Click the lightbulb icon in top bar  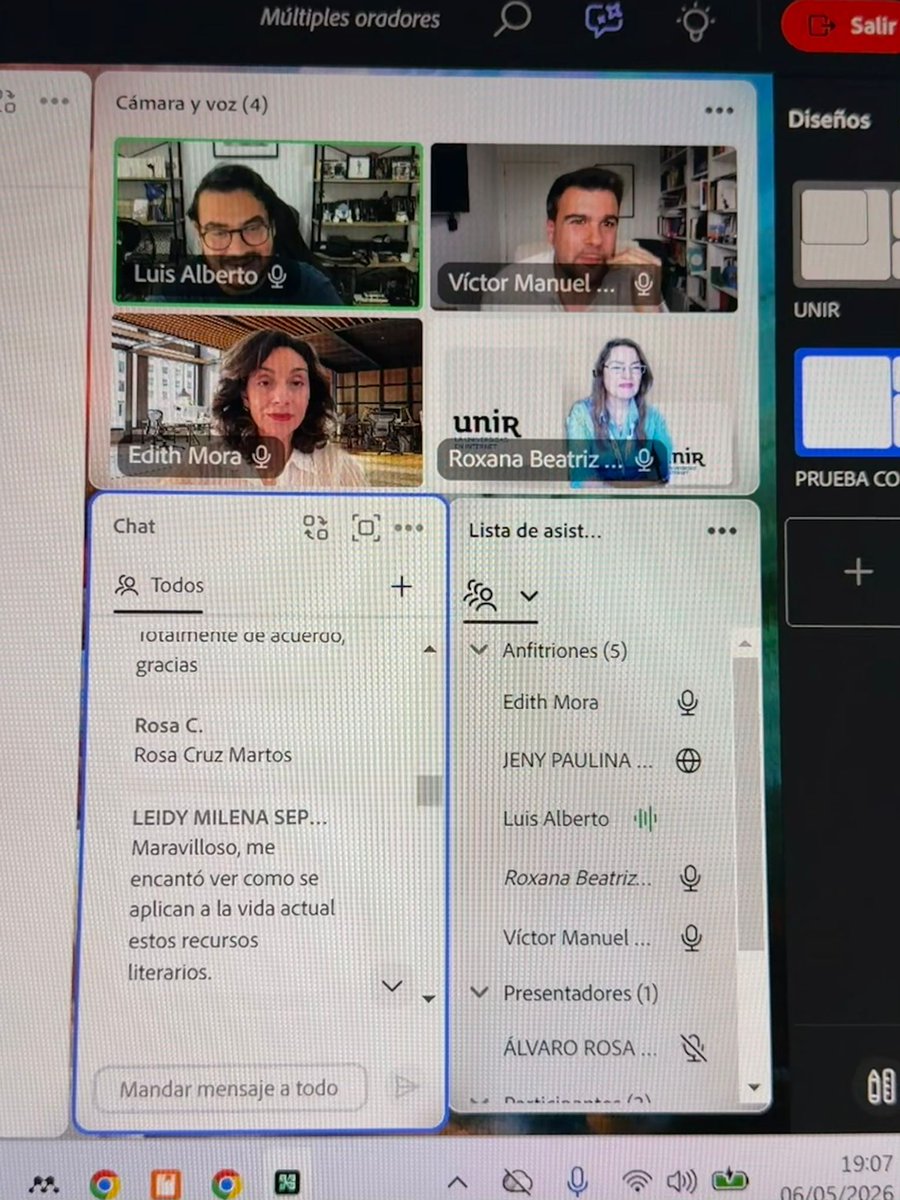695,21
